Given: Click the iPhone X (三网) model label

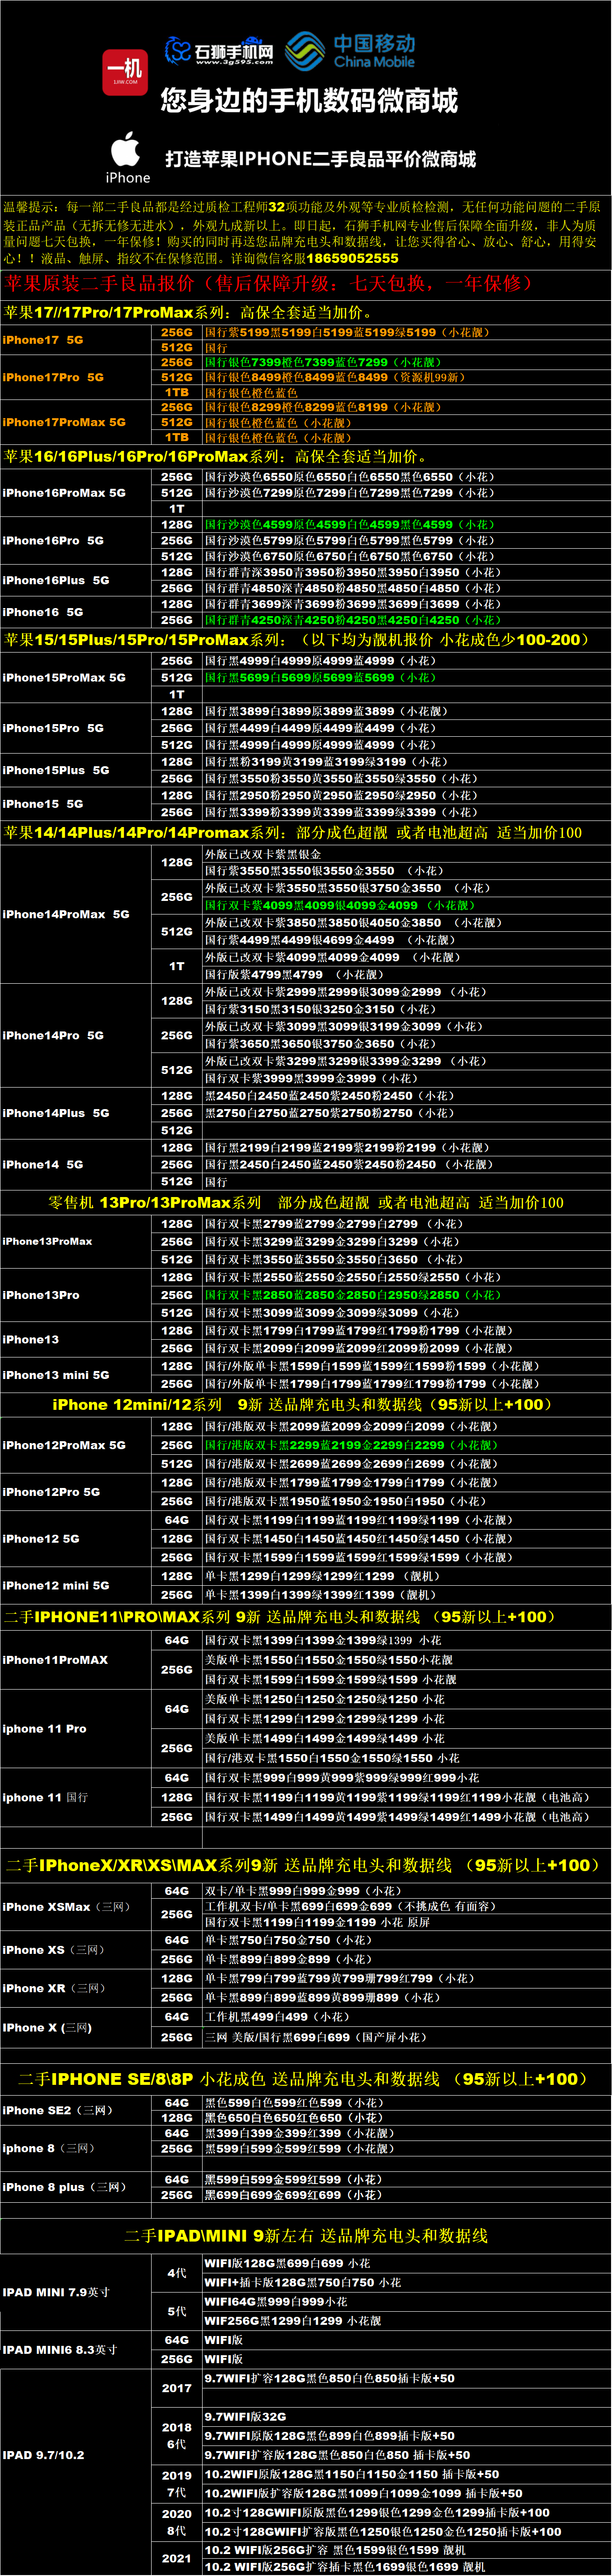Looking at the screenshot, I should coord(47,2027).
